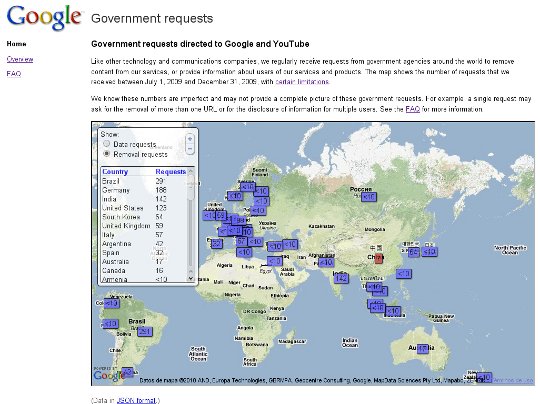Click the <10 marker on the Philippines
The image size is (540, 404).
tap(403, 274)
